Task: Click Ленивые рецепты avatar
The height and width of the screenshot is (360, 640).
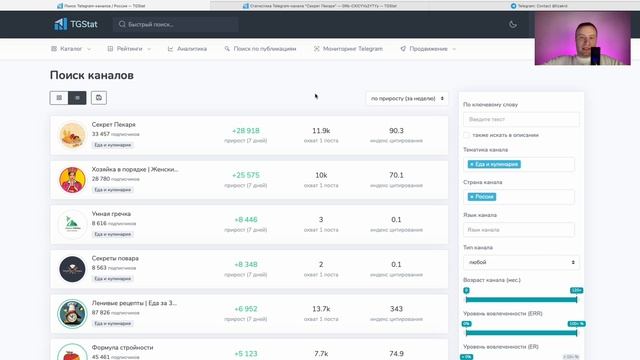Action: click(x=72, y=313)
